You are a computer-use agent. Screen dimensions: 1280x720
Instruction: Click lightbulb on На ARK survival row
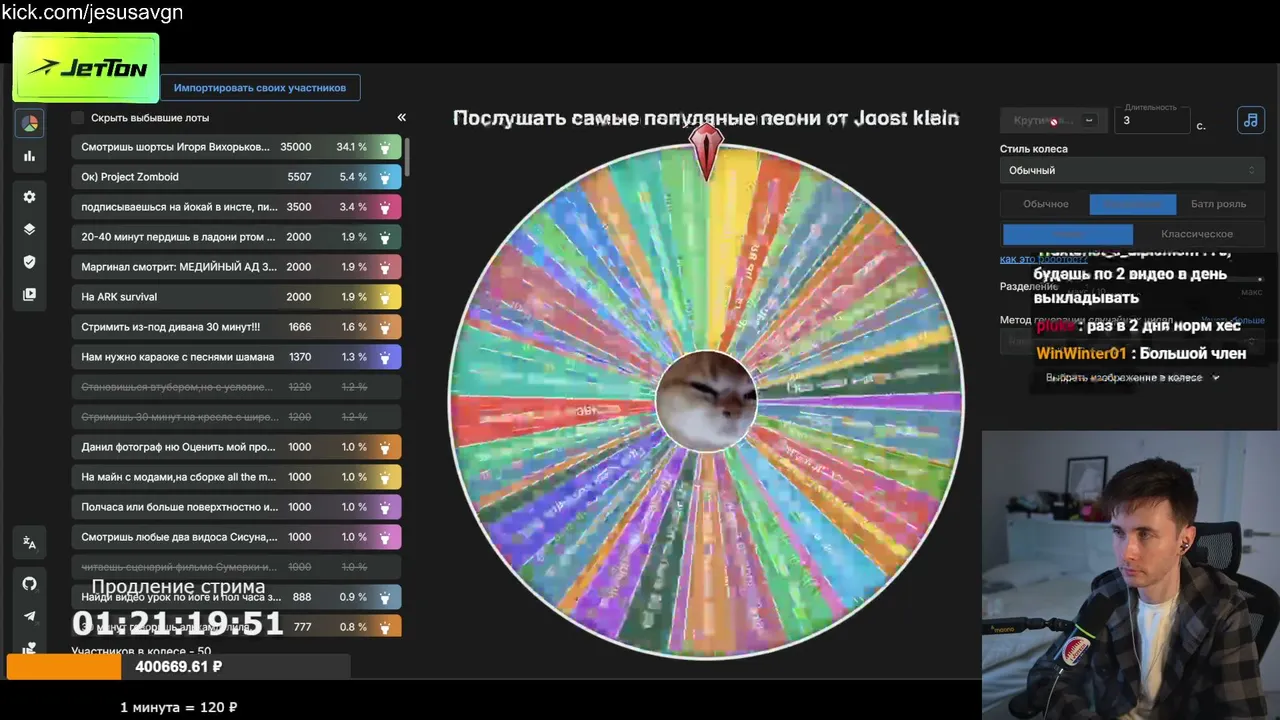click(x=385, y=297)
